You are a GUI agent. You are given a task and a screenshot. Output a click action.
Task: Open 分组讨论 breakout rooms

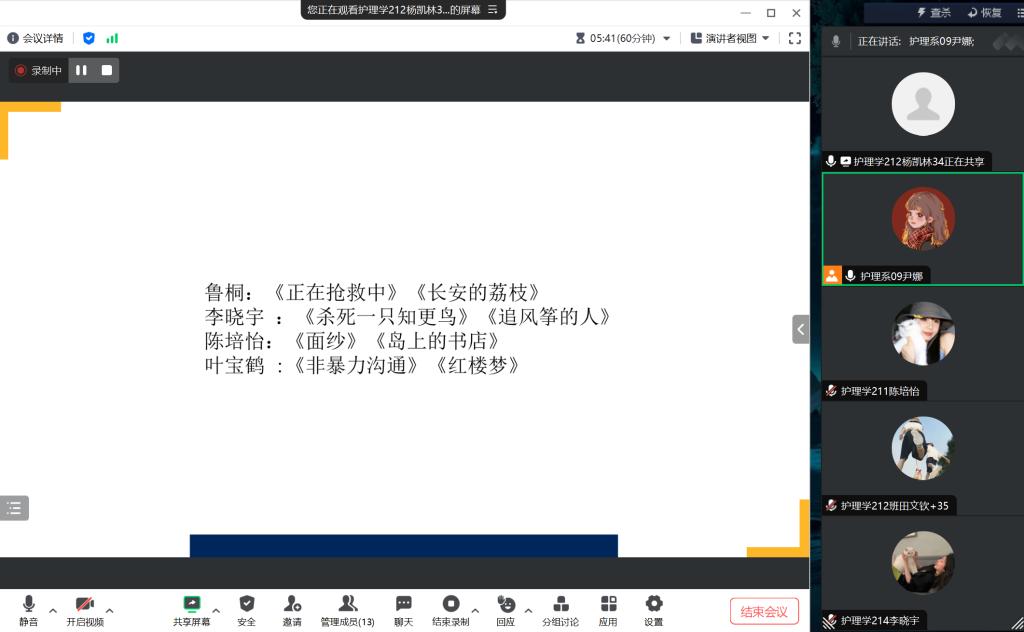(560, 609)
